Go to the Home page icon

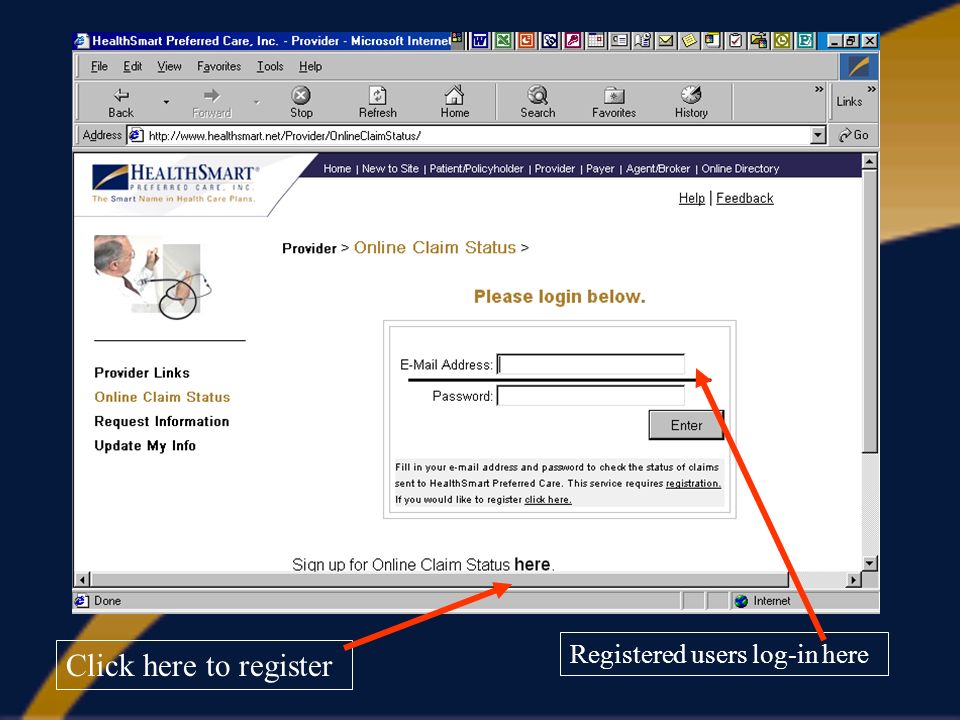point(454,95)
